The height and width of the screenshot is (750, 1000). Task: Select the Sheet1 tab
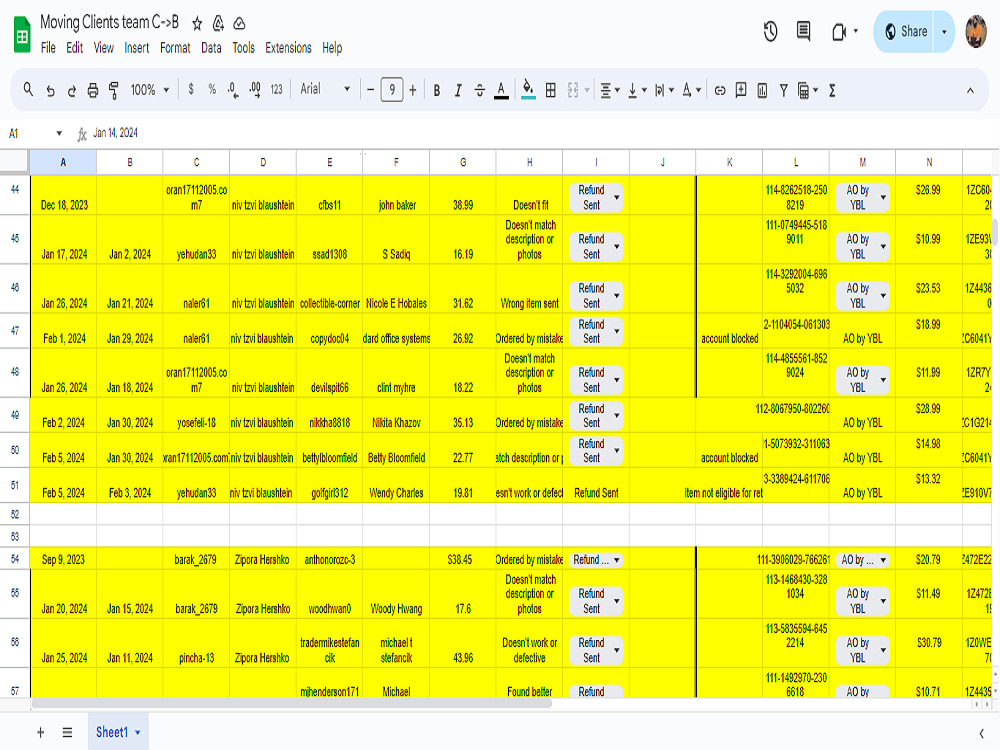(x=112, y=732)
